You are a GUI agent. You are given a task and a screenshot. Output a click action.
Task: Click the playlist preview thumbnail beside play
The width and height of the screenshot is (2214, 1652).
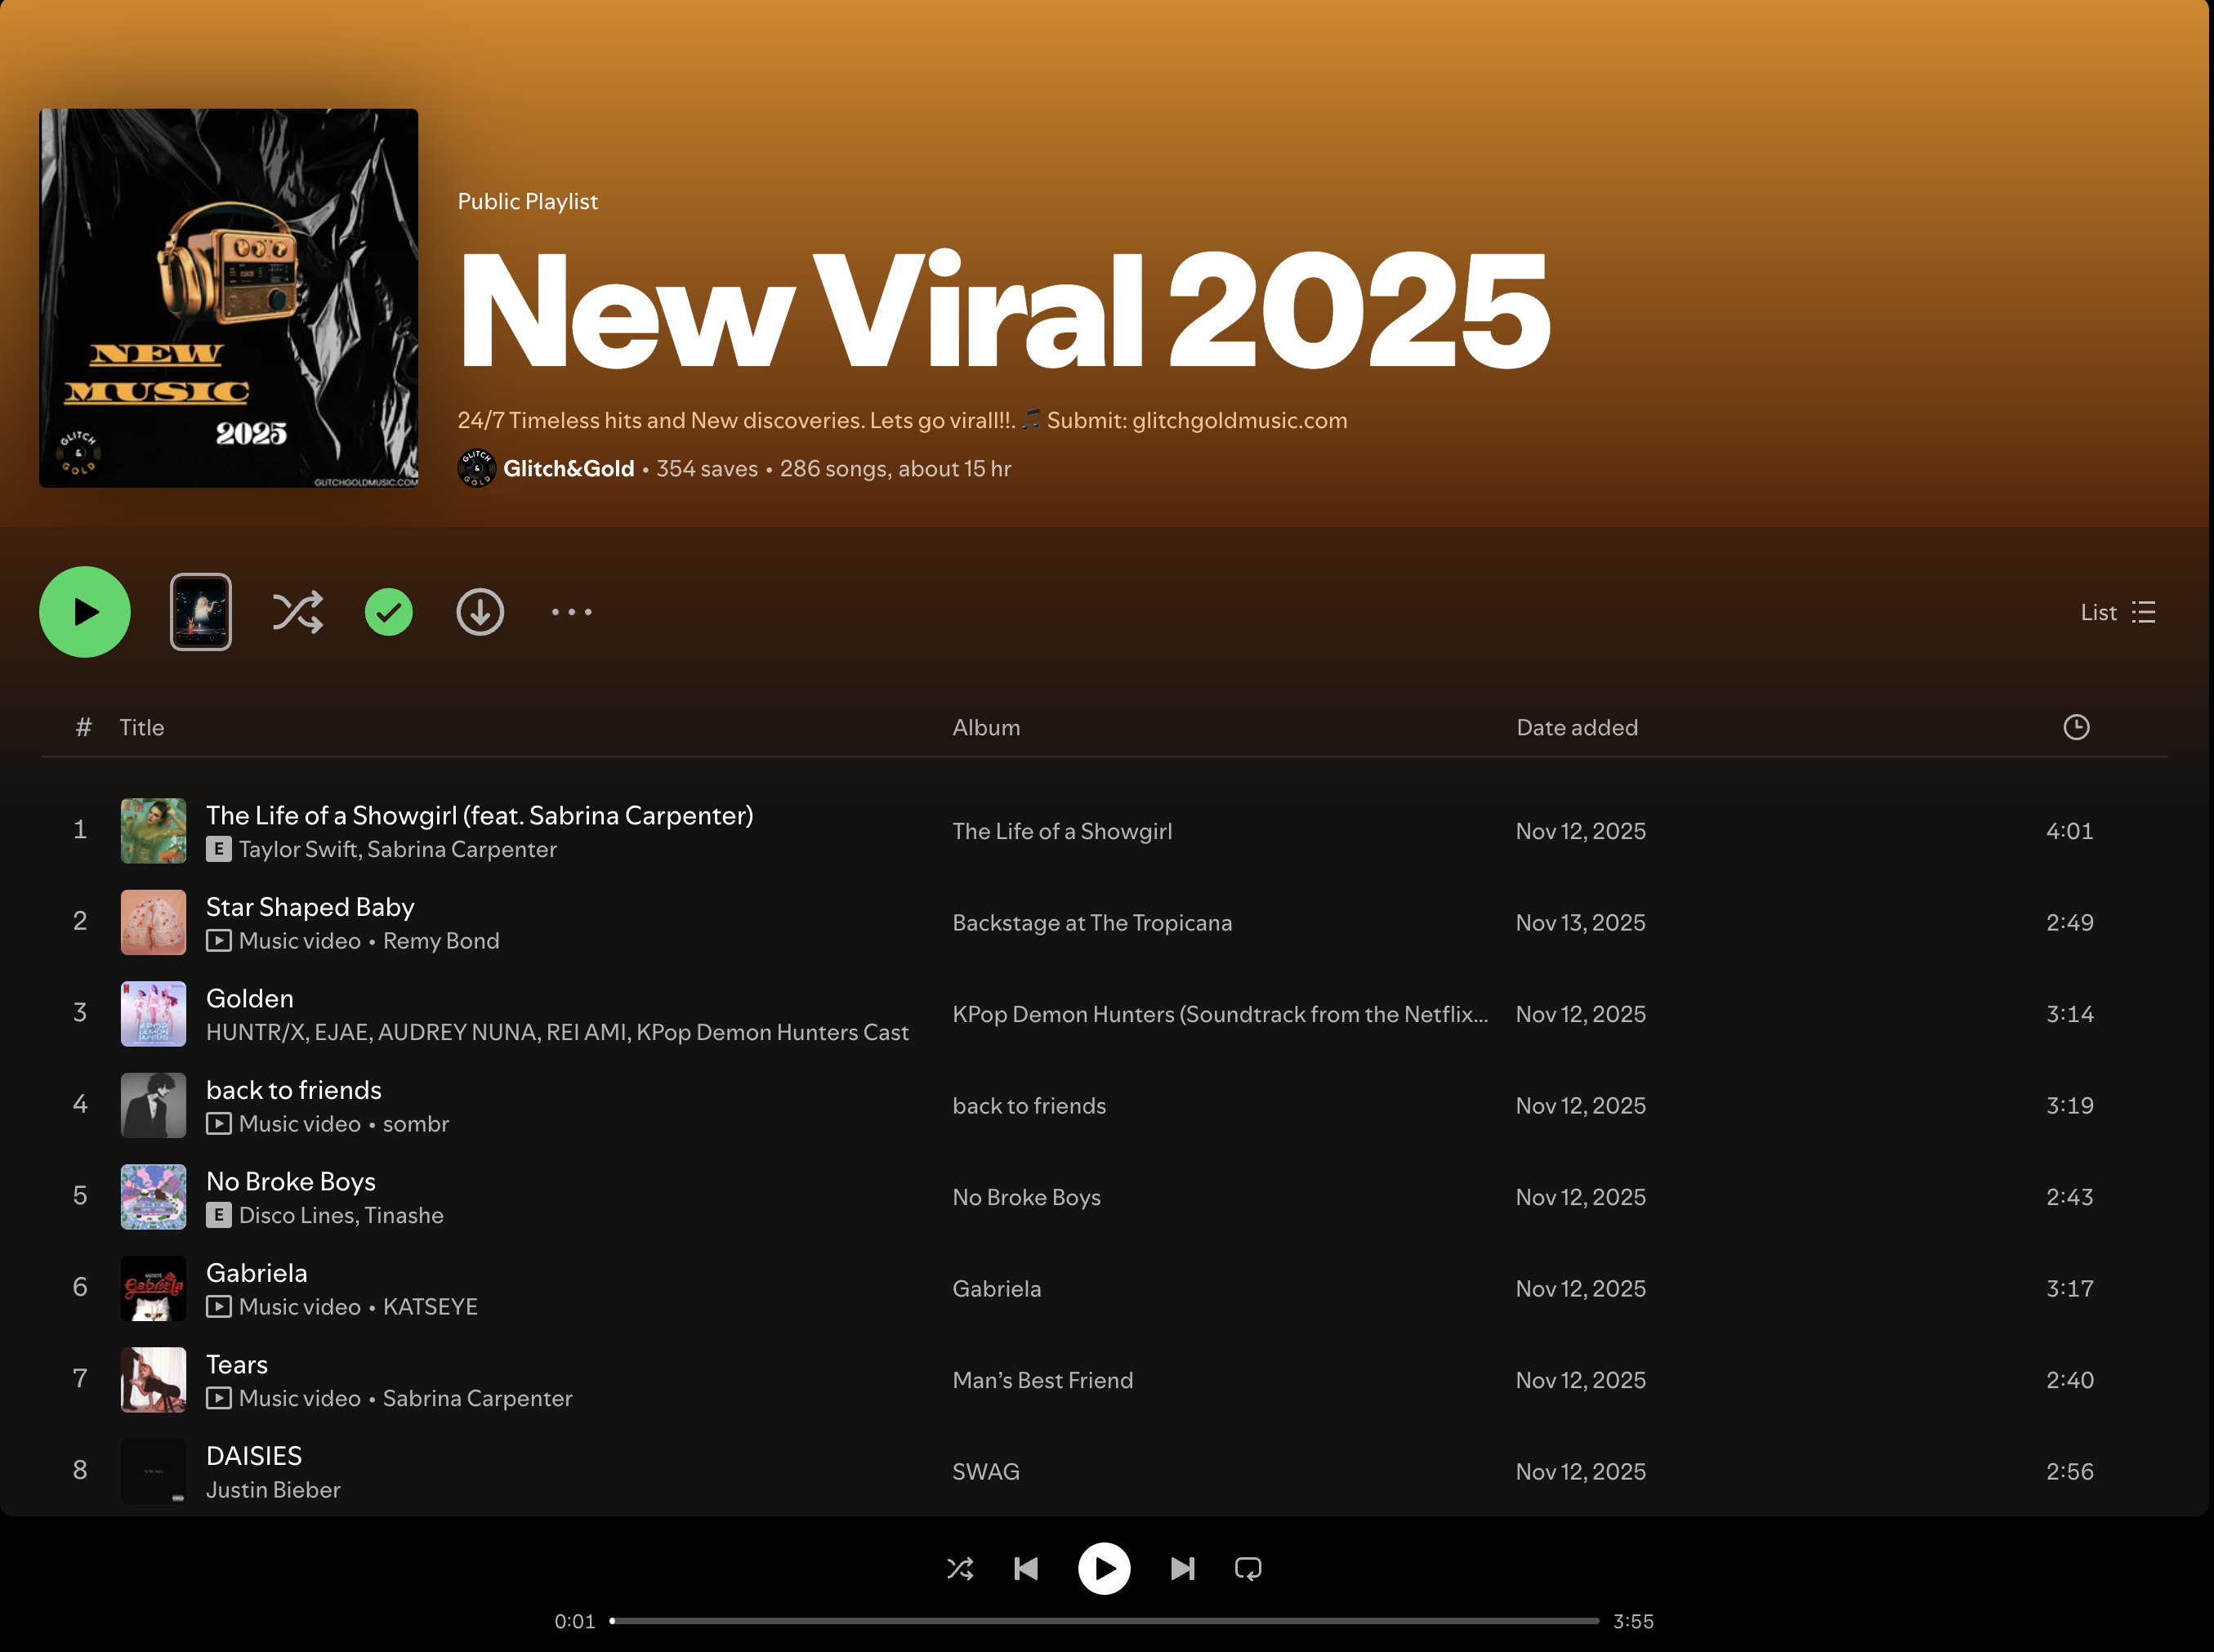pyautogui.click(x=200, y=612)
